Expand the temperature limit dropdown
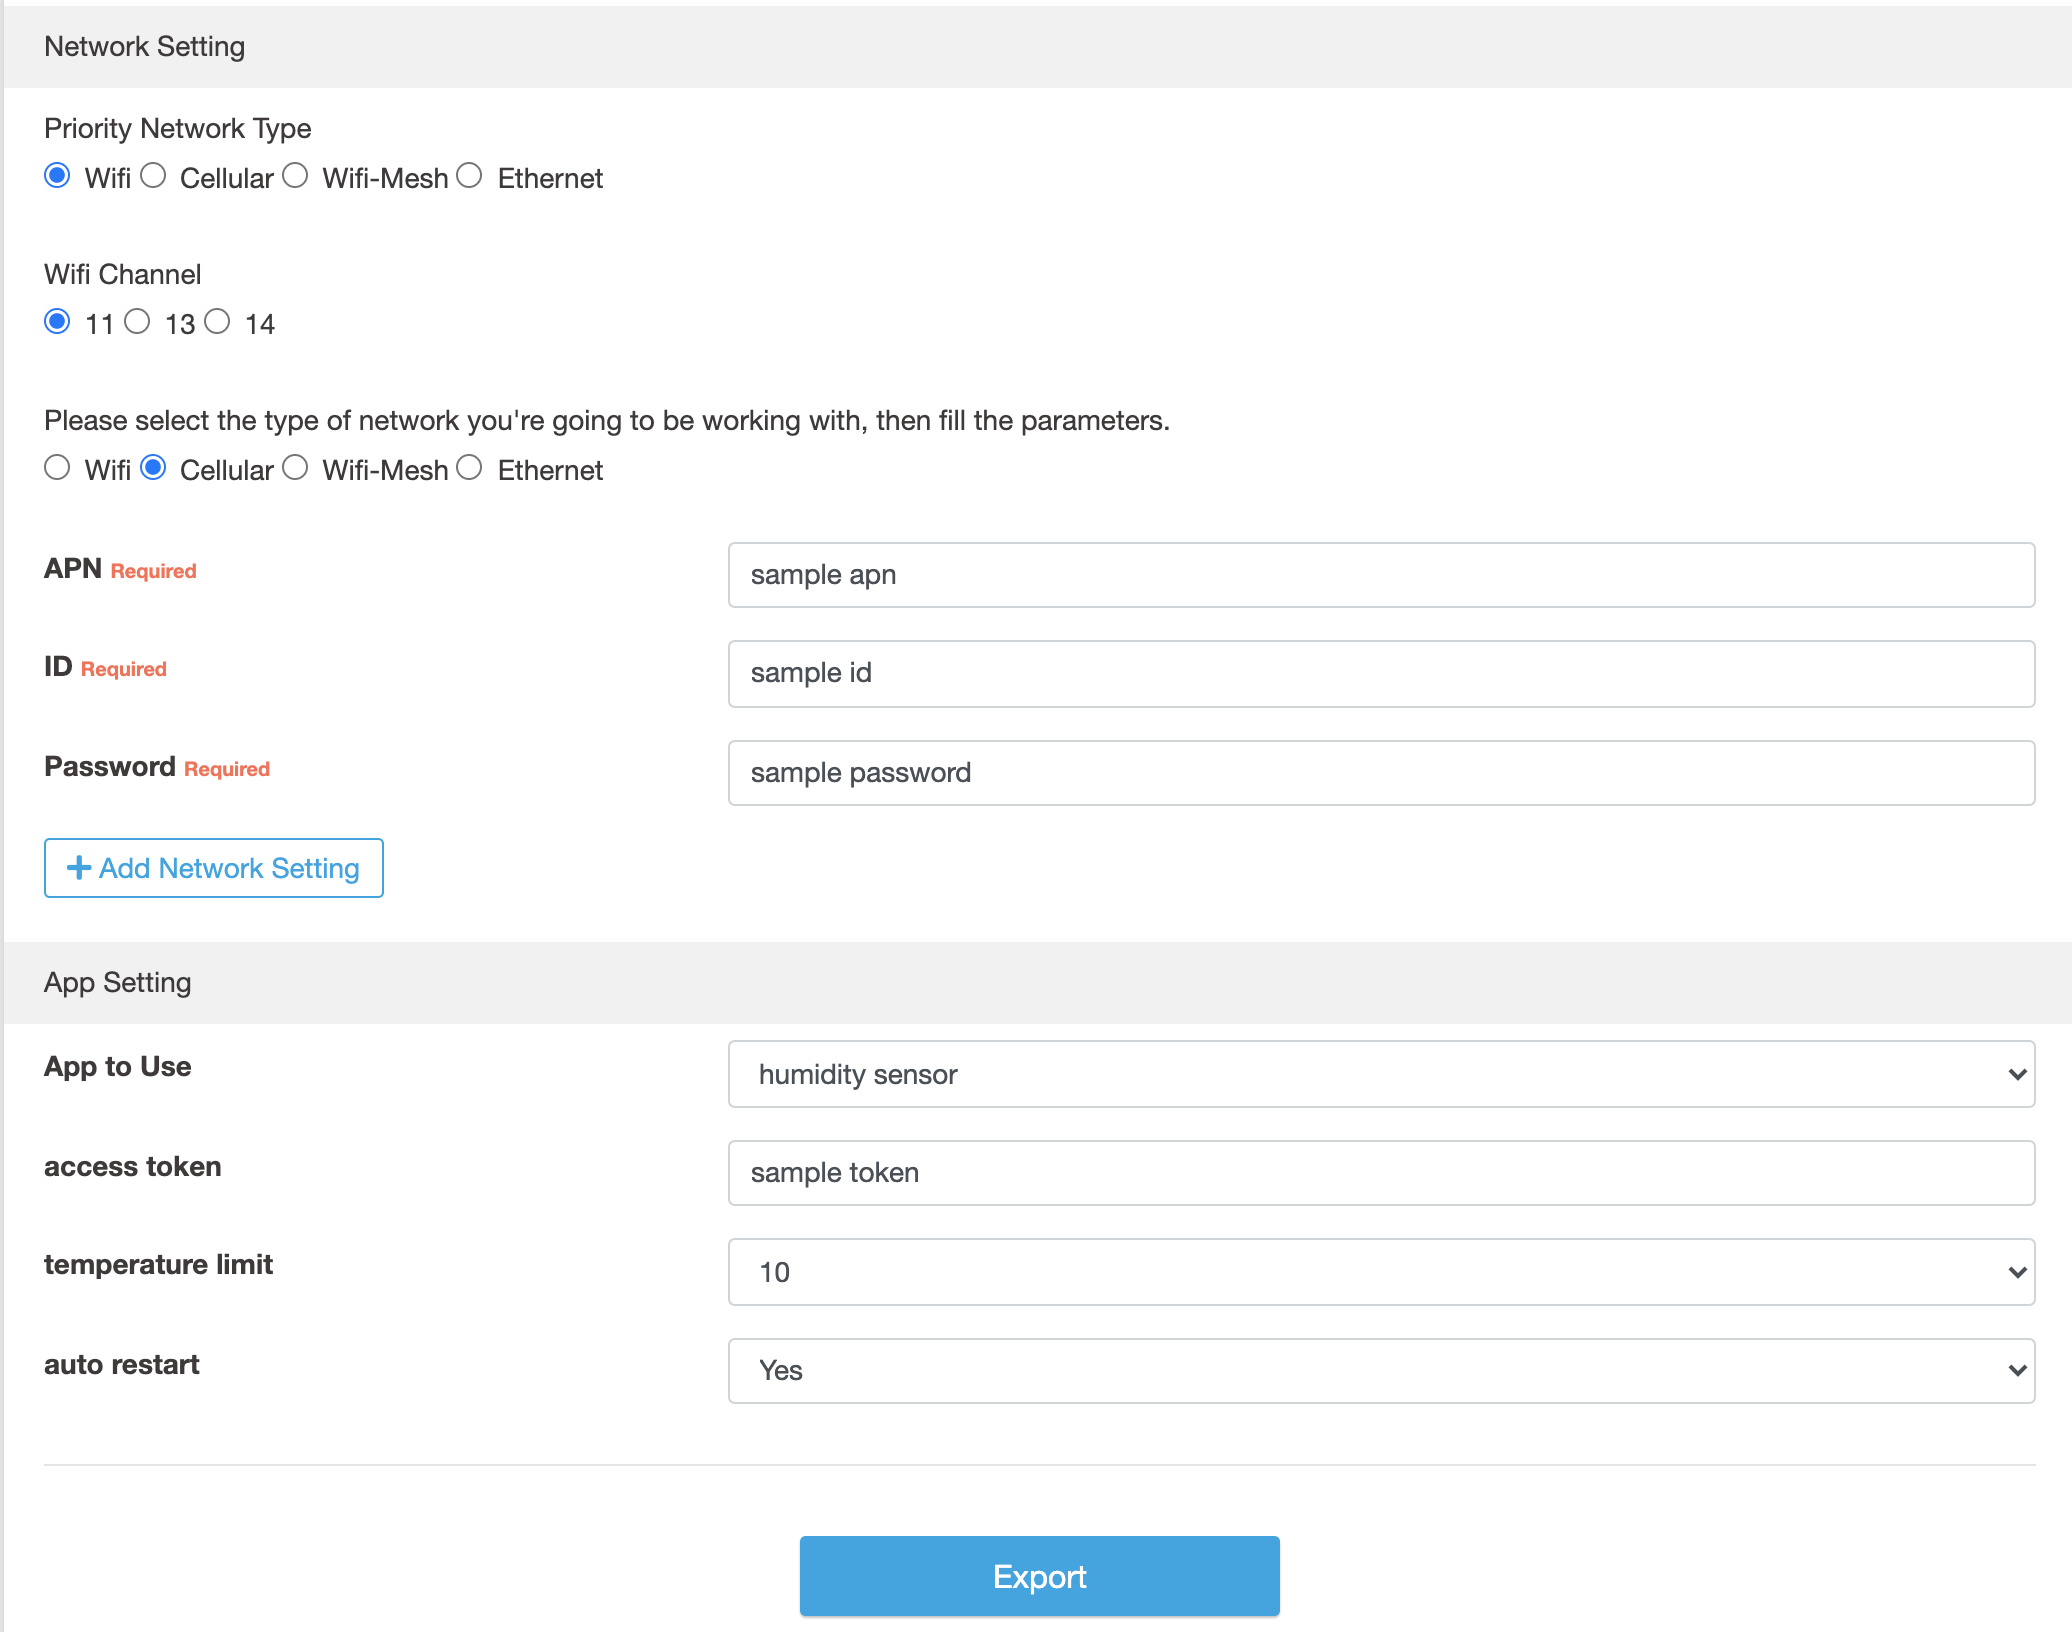The image size is (2072, 1632). tap(1381, 1272)
